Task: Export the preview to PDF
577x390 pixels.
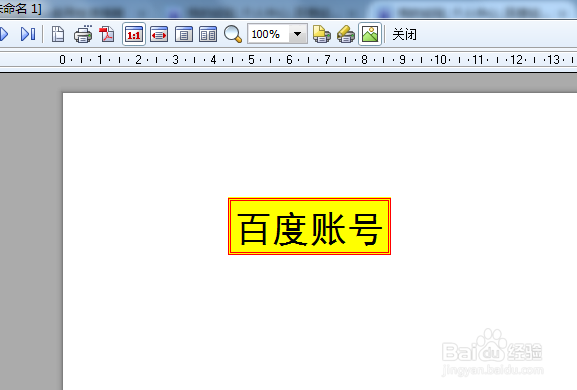Action: coord(107,34)
